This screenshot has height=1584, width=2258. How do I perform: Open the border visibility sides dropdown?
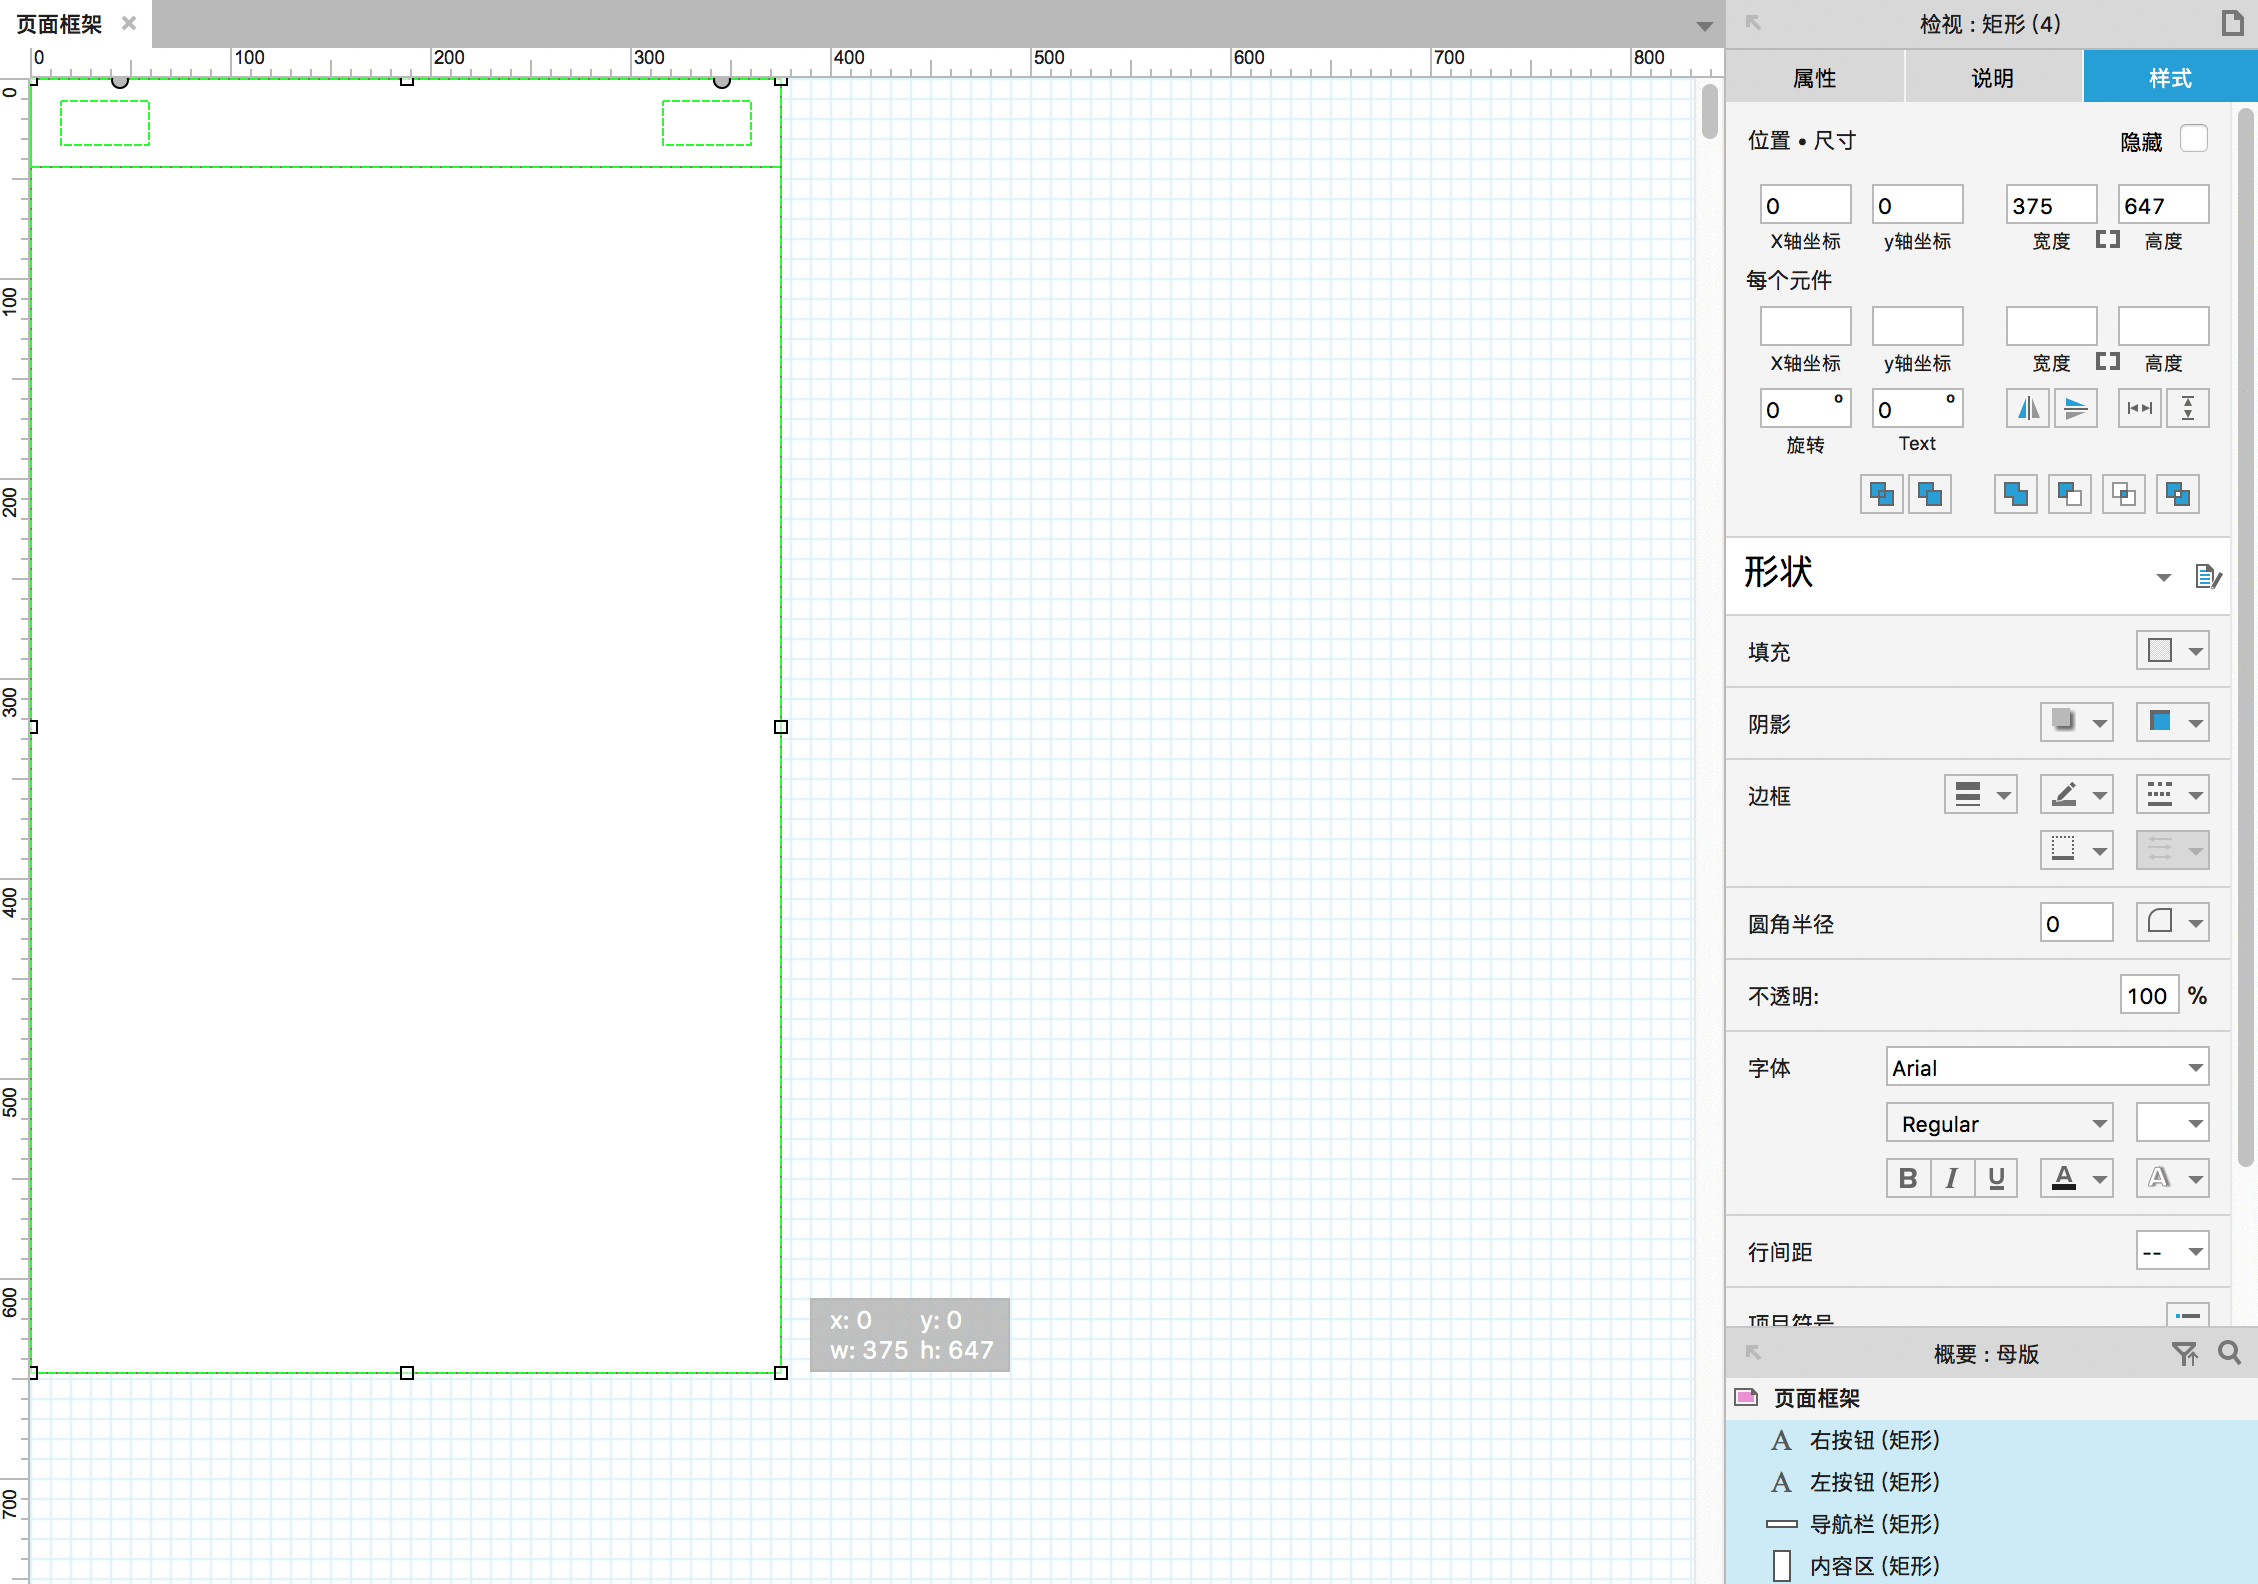[2077, 850]
